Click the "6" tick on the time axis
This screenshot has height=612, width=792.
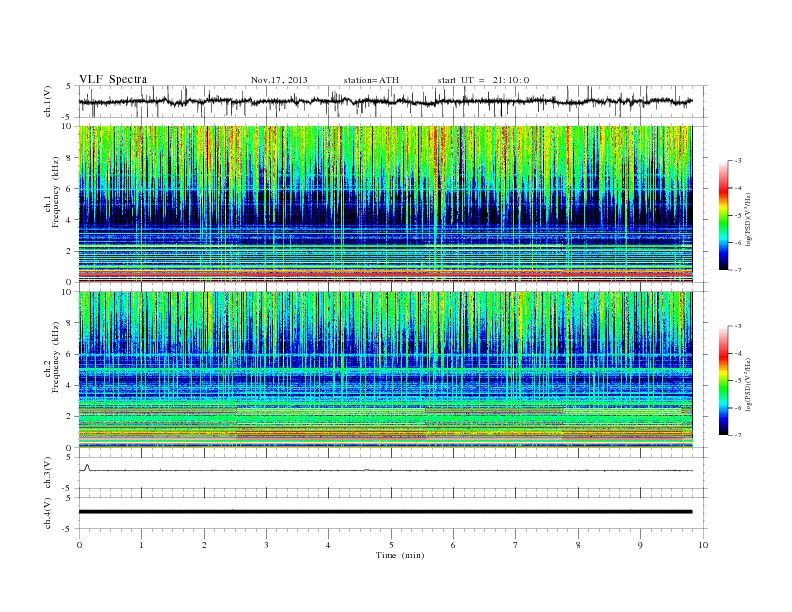[x=453, y=545]
